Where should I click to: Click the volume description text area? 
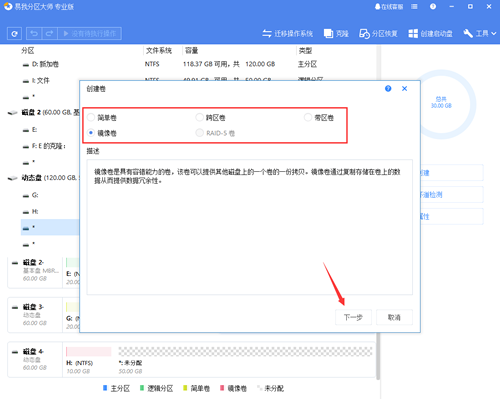pyautogui.click(x=249, y=227)
